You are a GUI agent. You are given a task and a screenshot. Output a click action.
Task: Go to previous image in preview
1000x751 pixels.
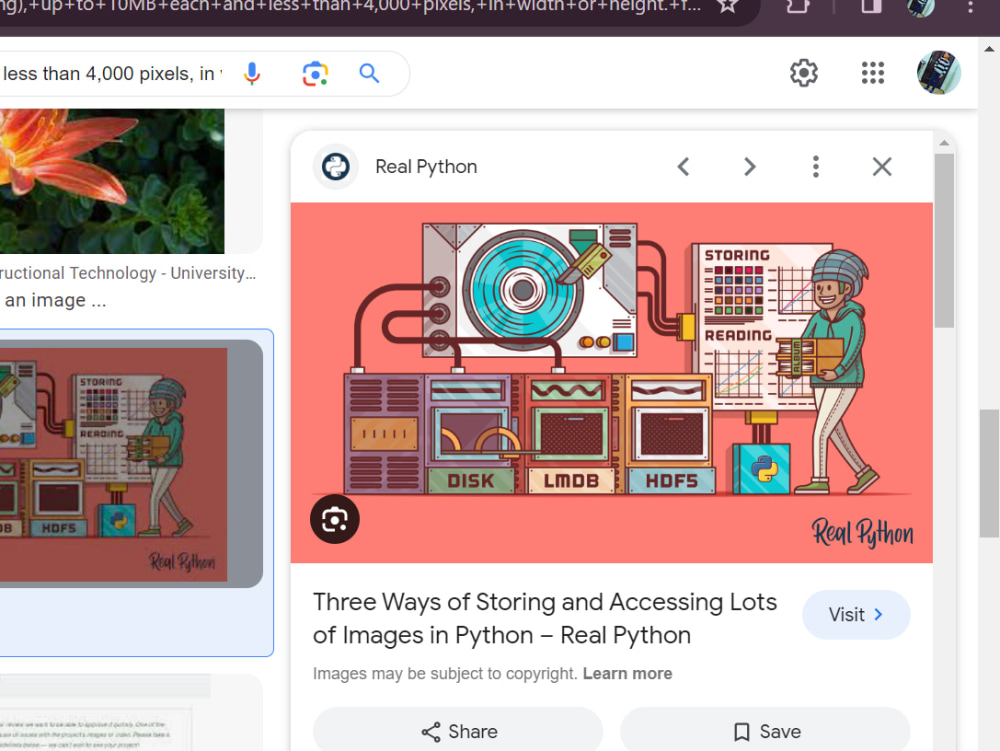pos(683,167)
